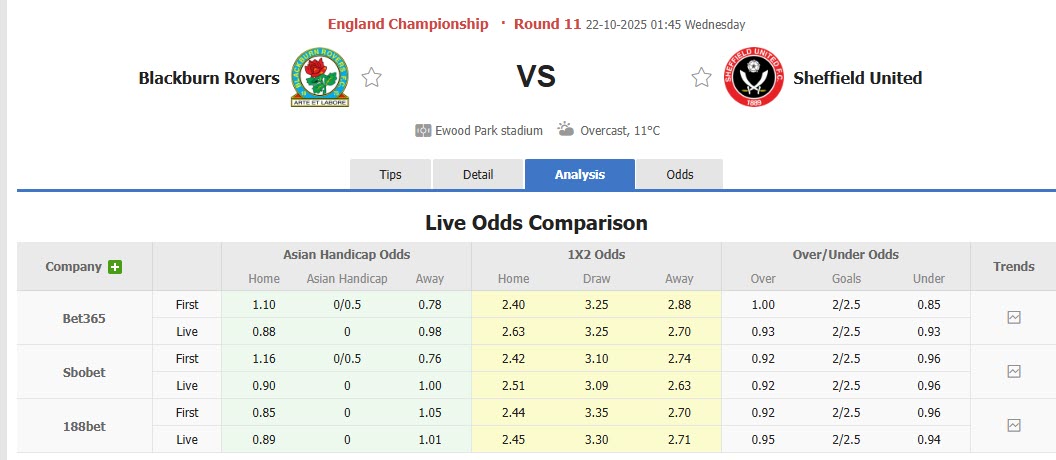Click the Bet365 company name
The height and width of the screenshot is (460, 1056).
pyautogui.click(x=84, y=318)
